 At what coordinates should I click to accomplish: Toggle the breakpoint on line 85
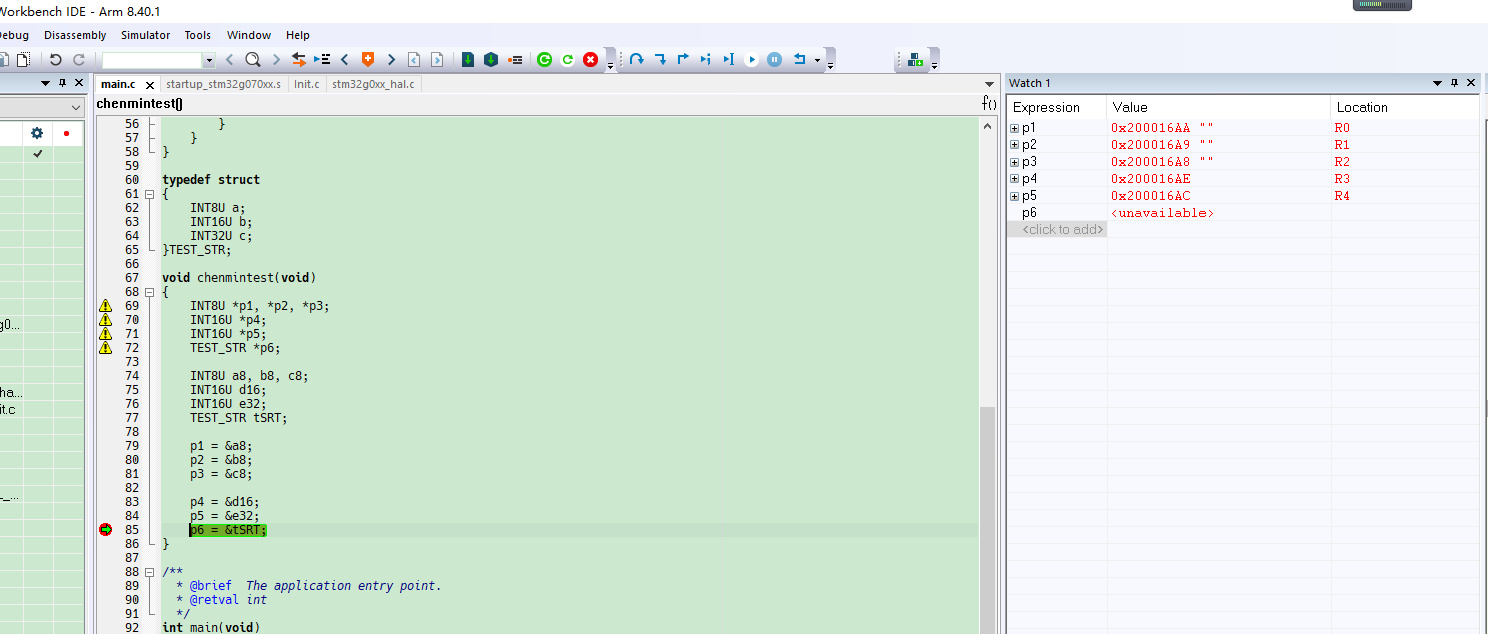pos(105,530)
